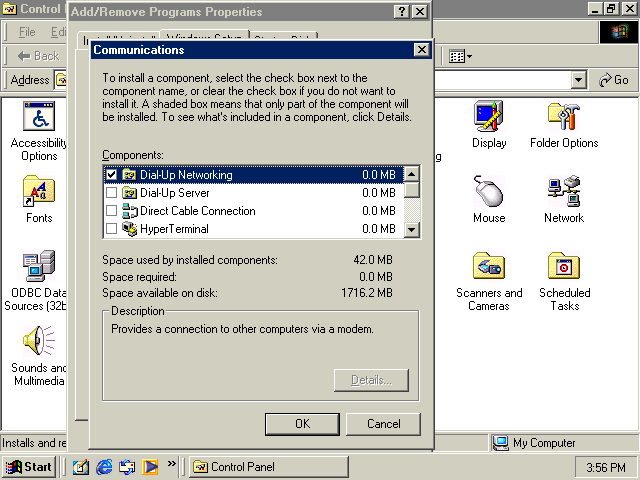Click OK in Communications dialog
The image size is (640, 480).
[302, 424]
